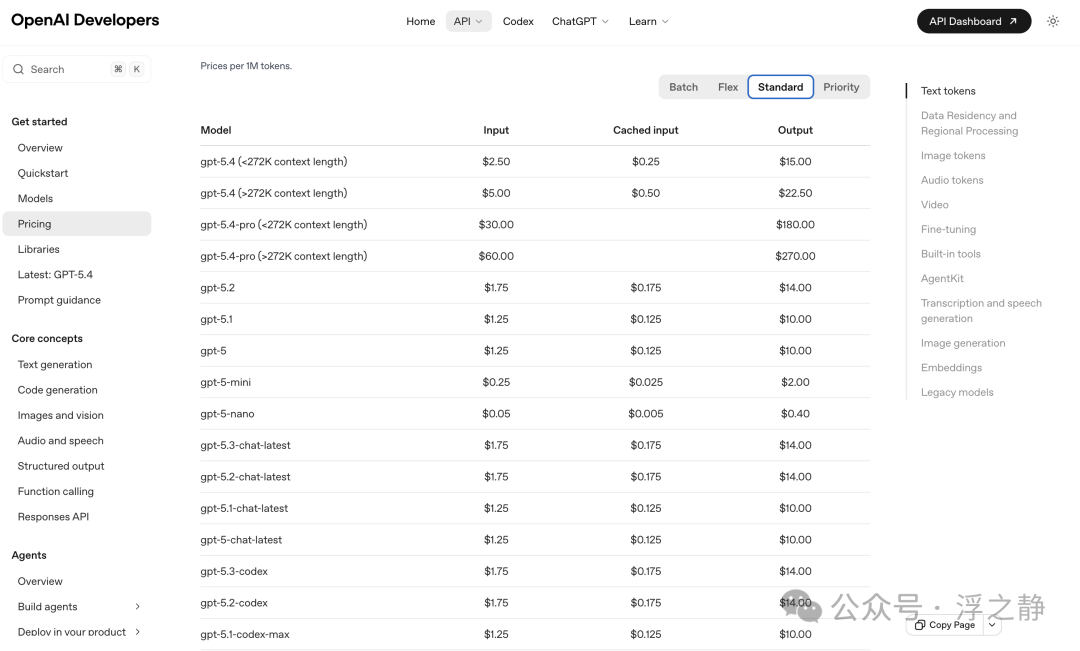Select Pricing in the sidebar

click(x=76, y=224)
